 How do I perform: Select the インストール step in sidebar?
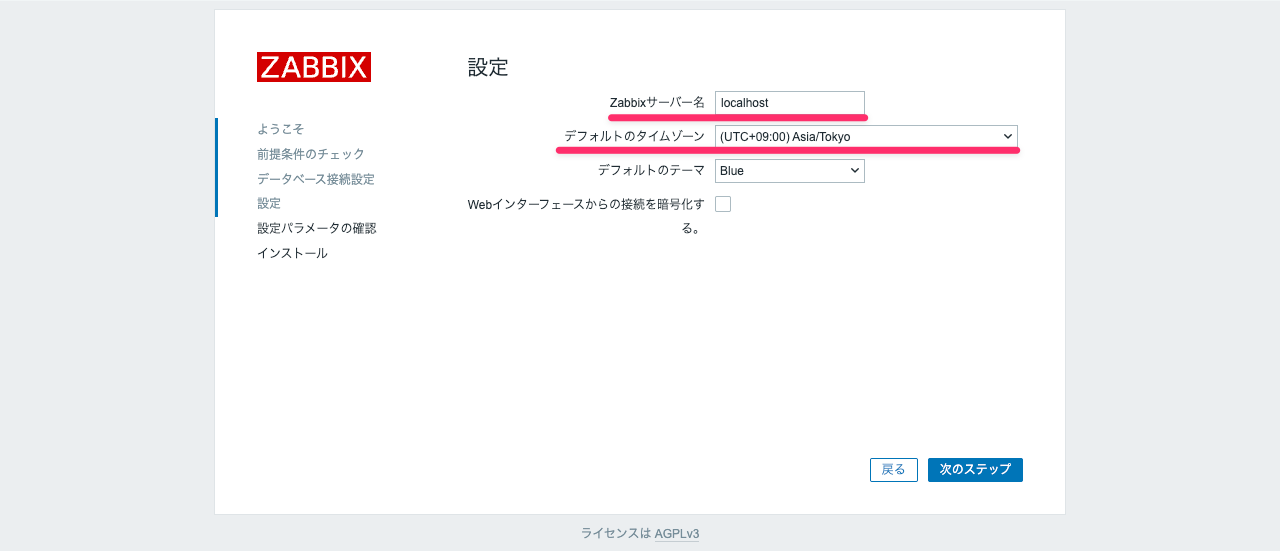pos(292,253)
